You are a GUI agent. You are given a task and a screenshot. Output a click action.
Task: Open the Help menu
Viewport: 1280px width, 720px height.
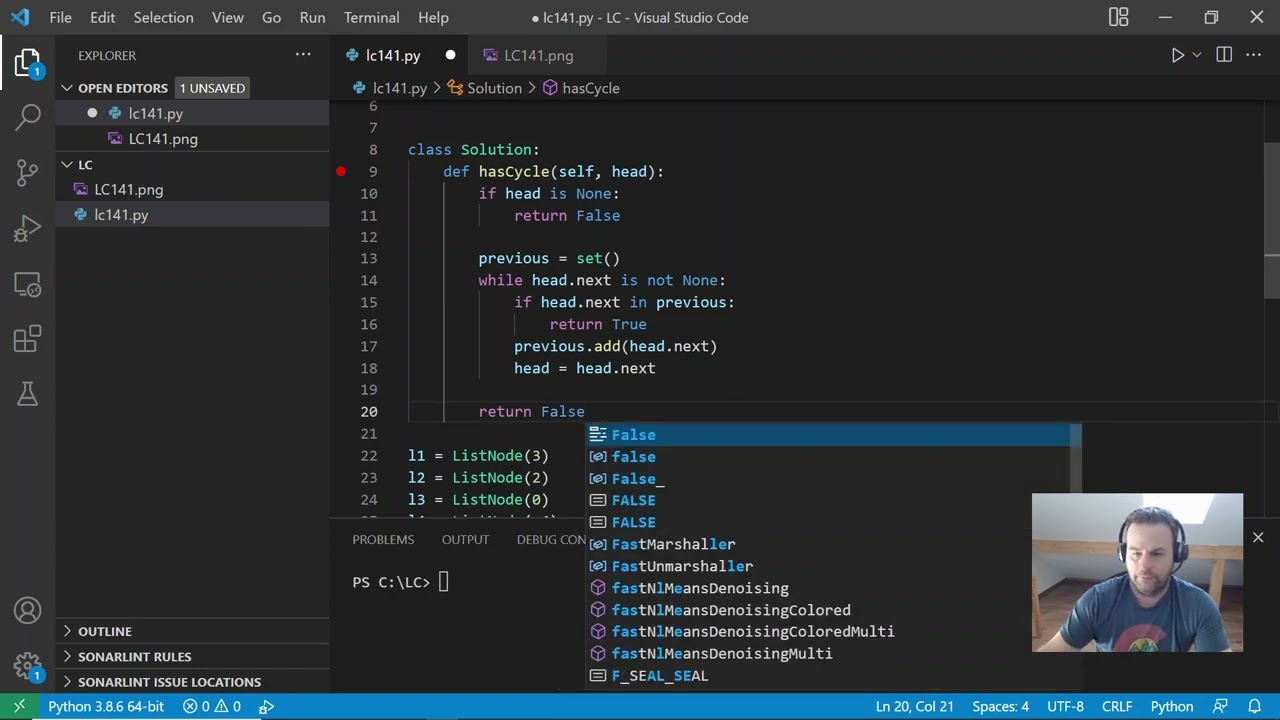[x=433, y=17]
